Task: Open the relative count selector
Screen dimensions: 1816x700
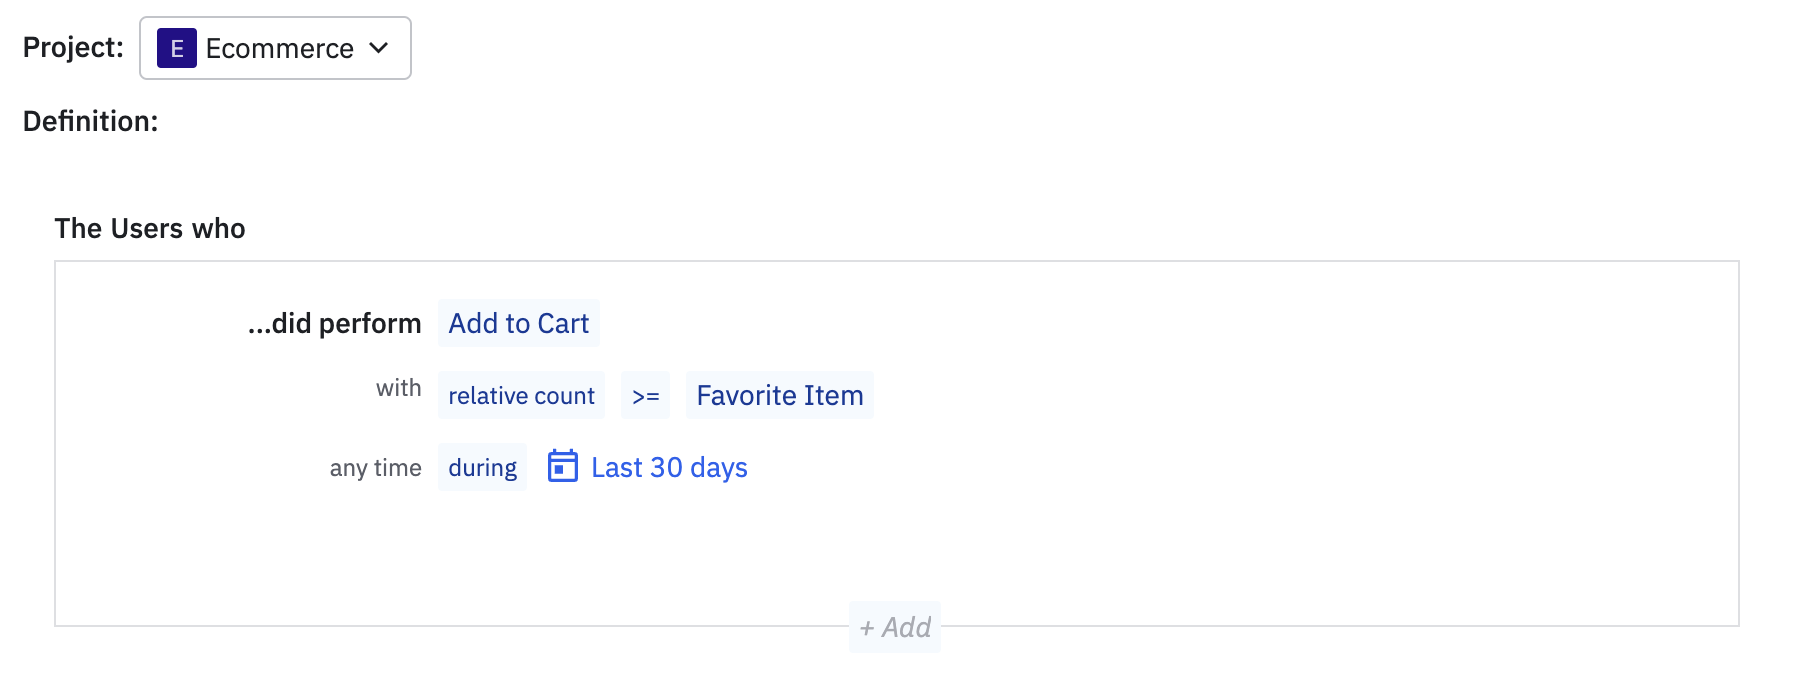Action: click(x=521, y=395)
